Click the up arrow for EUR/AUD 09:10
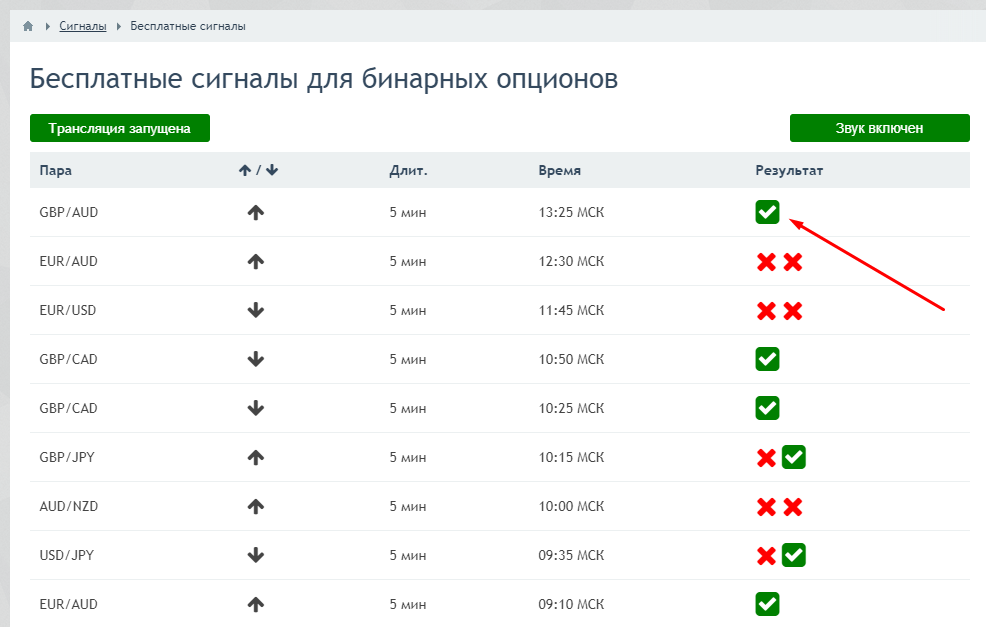 [255, 604]
